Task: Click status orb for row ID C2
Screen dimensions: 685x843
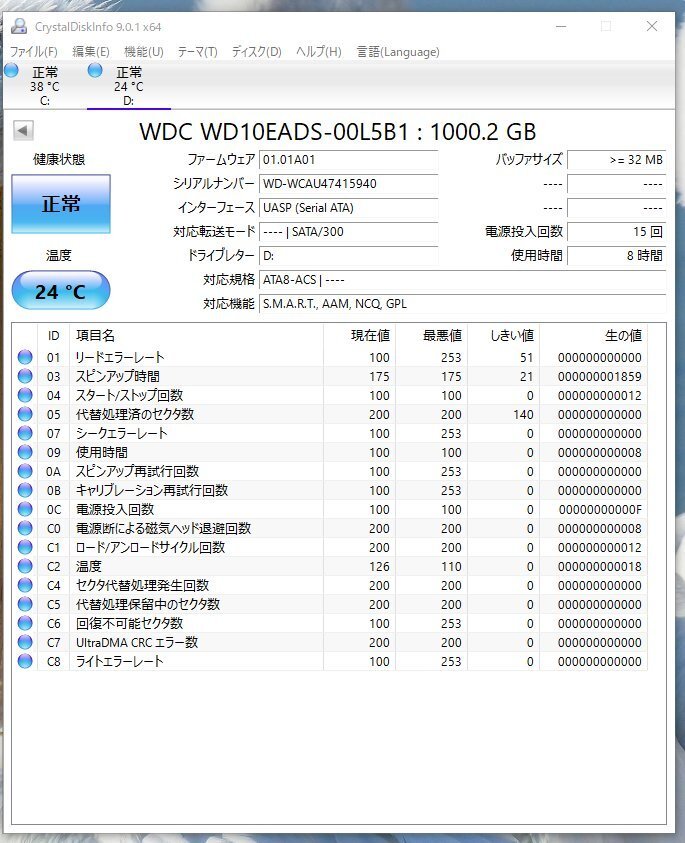Action: (x=25, y=566)
